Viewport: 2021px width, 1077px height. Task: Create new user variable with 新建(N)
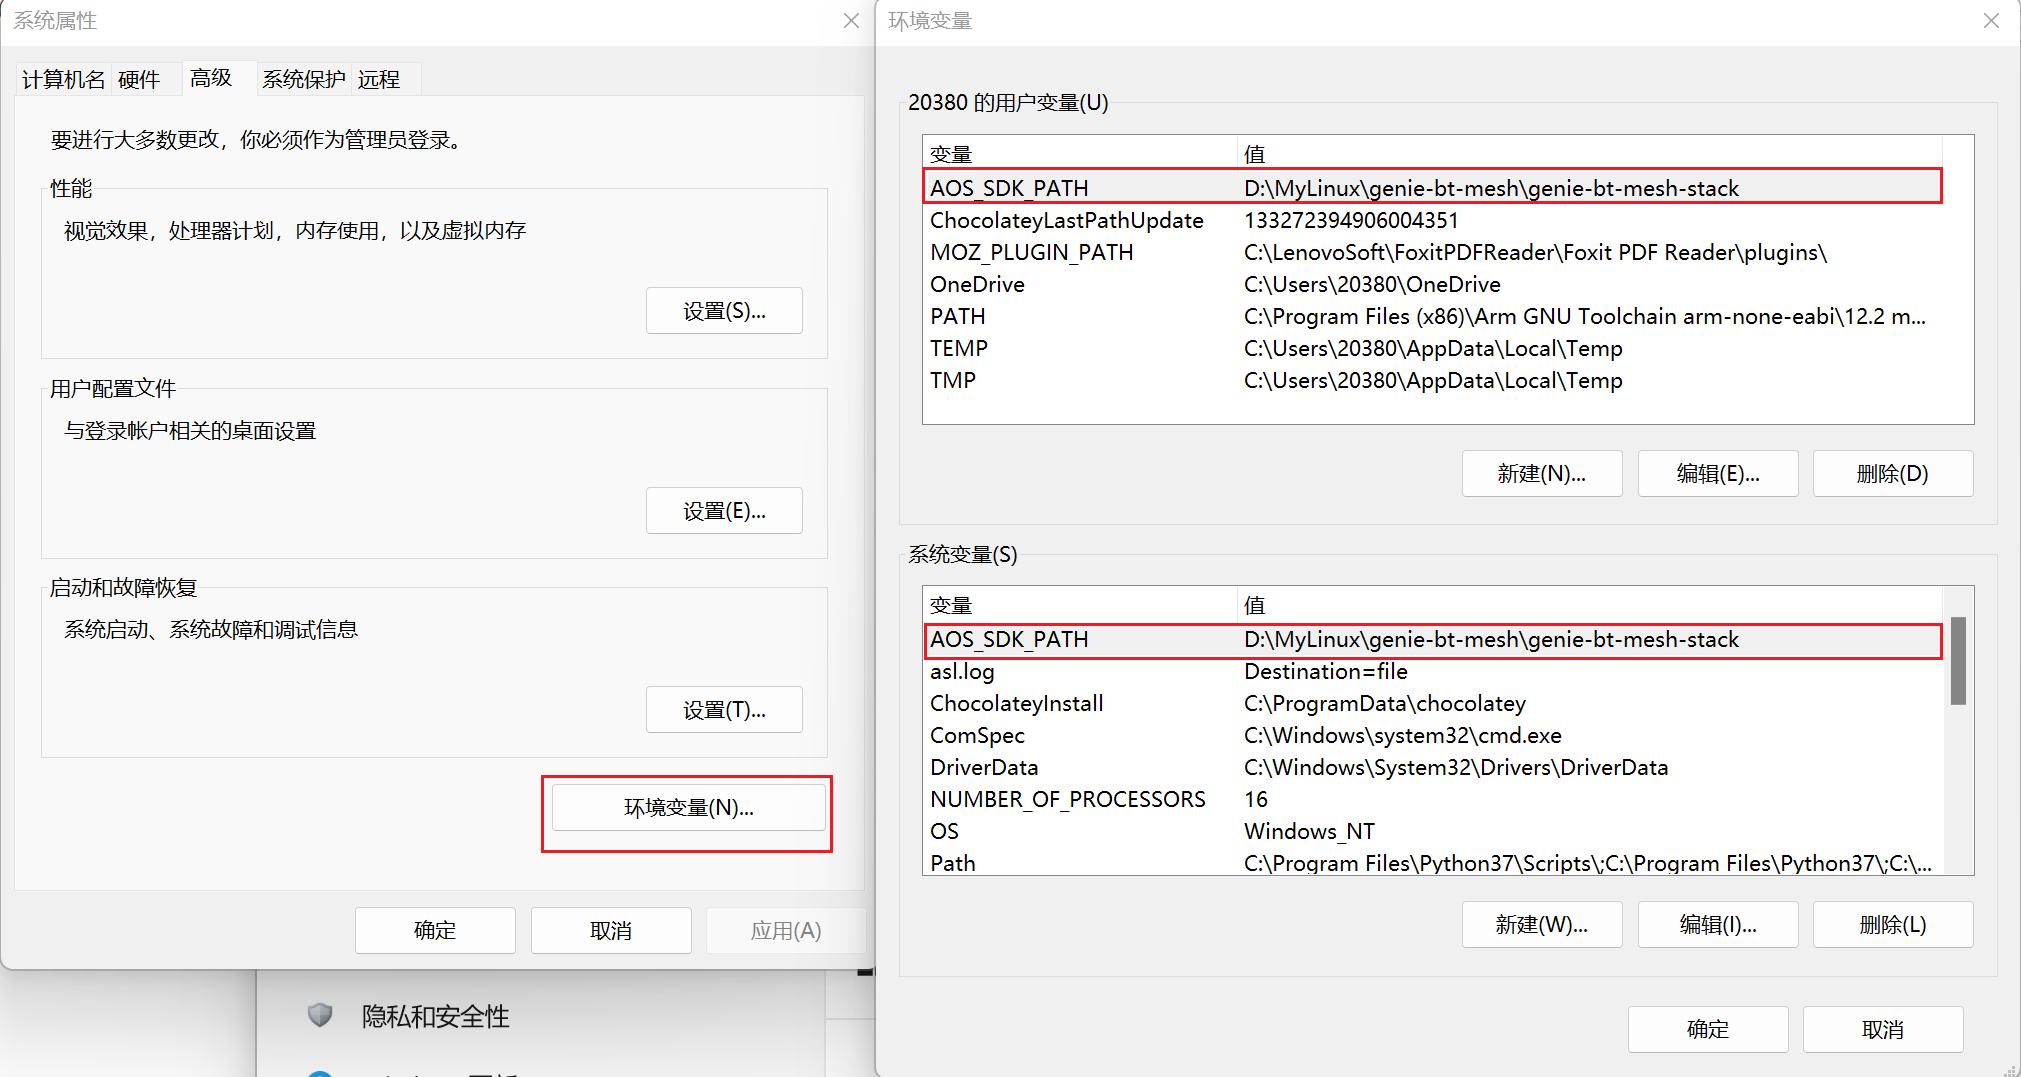(1541, 474)
